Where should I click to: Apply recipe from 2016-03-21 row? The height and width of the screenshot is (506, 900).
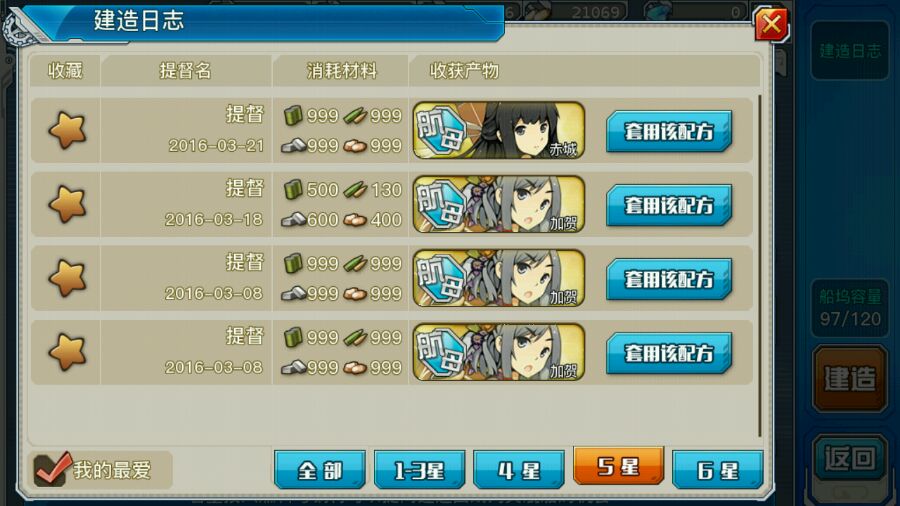pos(669,131)
